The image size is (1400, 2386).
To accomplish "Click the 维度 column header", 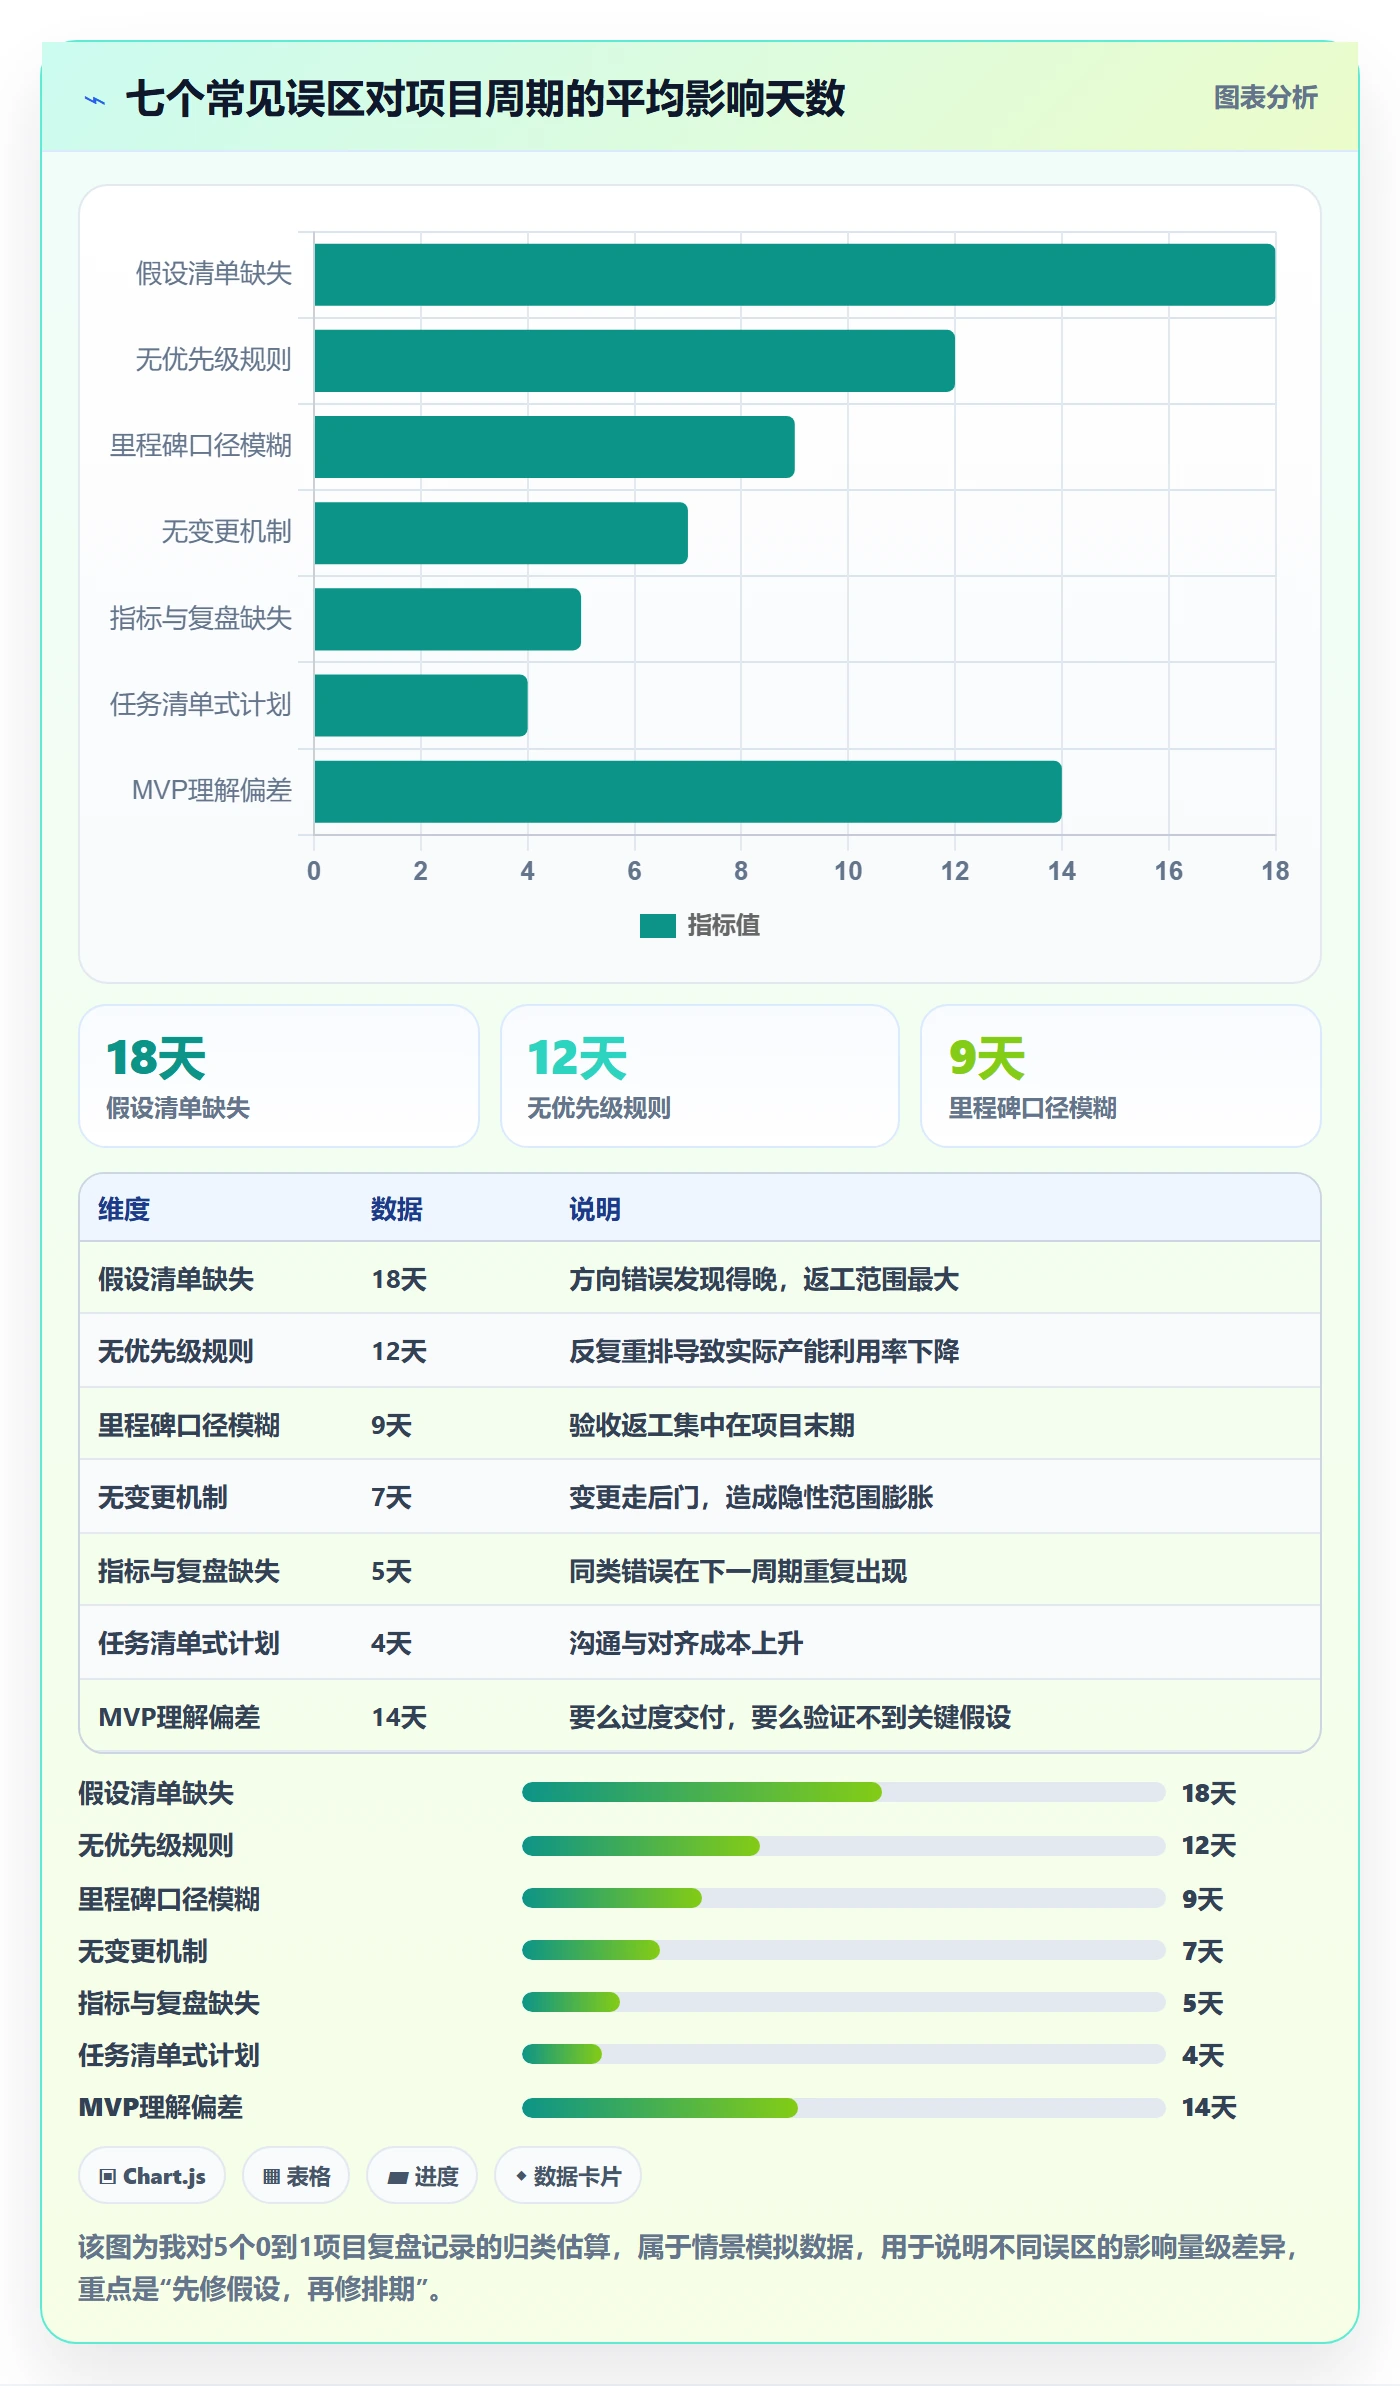I will [x=124, y=1209].
